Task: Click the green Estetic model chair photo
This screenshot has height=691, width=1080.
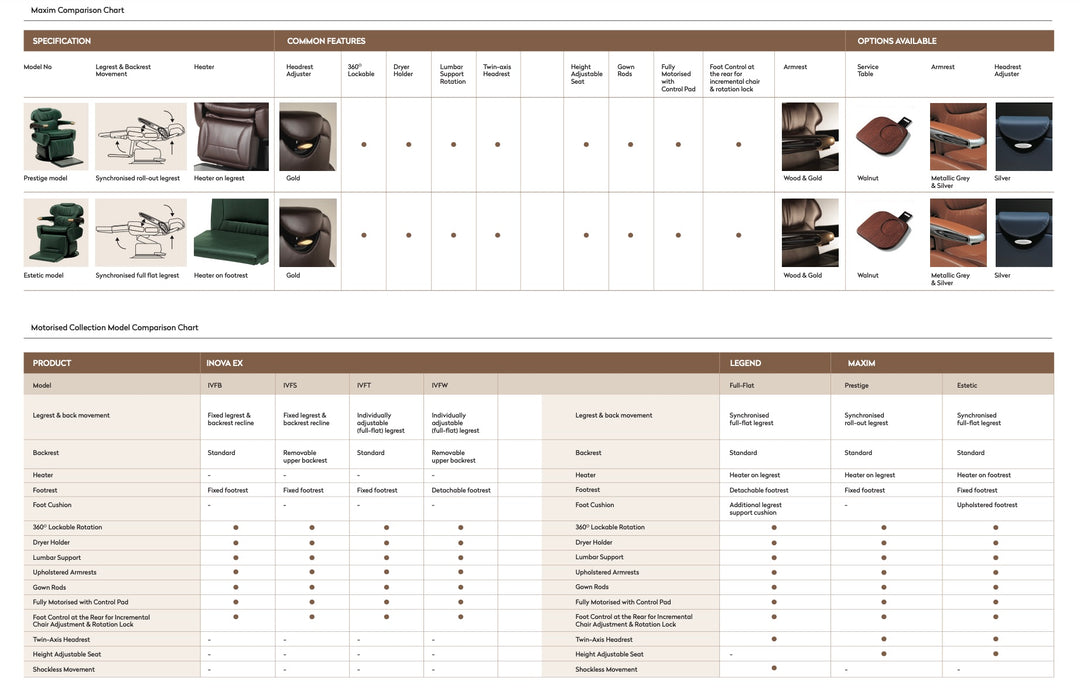Action: (x=56, y=233)
